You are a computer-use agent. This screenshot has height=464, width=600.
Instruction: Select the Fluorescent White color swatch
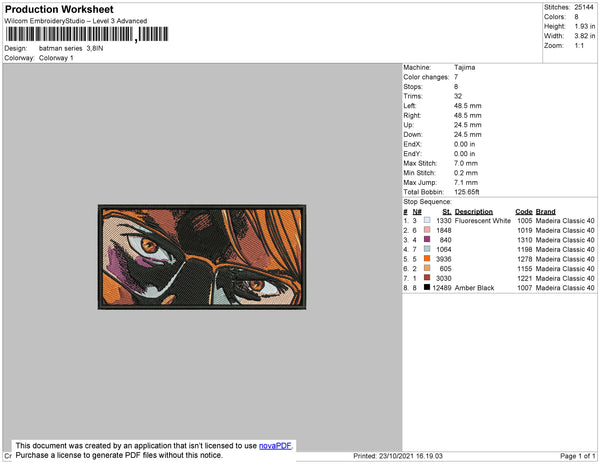point(427,220)
